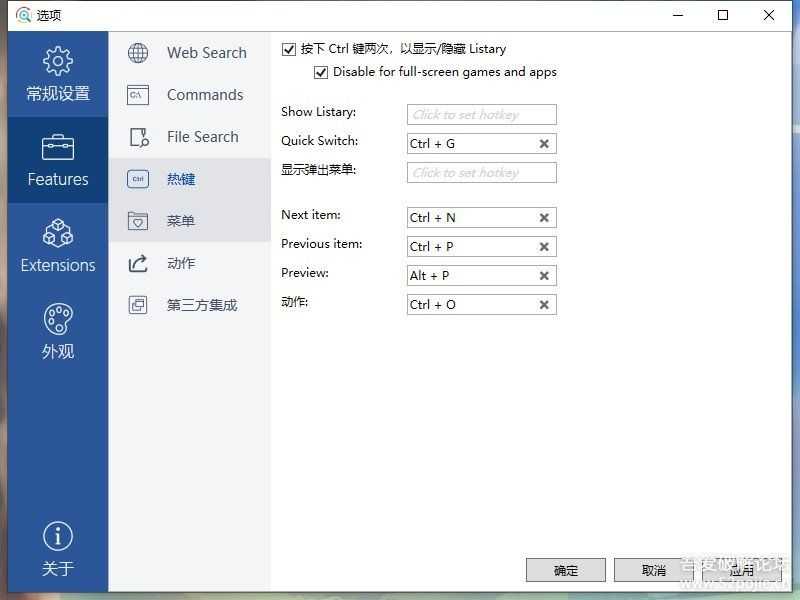This screenshot has height=600, width=800.
Task: Uncheck Disable for full-screen games checkbox
Action: click(321, 72)
